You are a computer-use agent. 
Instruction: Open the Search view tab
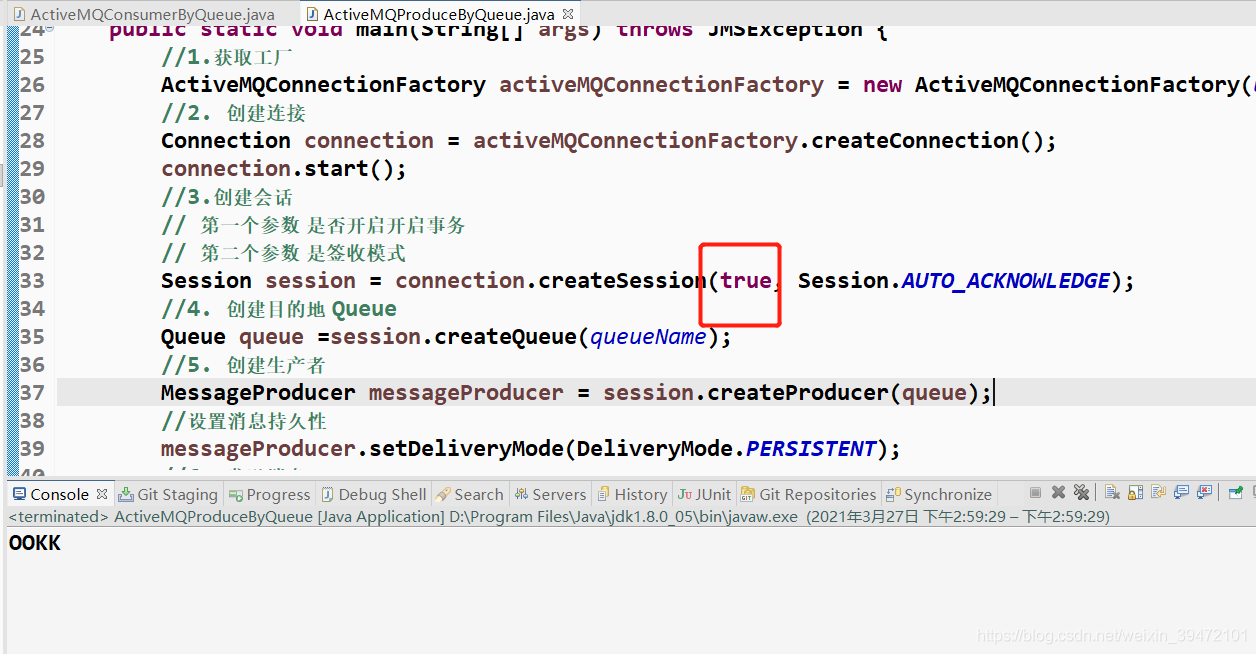pyautogui.click(x=470, y=494)
